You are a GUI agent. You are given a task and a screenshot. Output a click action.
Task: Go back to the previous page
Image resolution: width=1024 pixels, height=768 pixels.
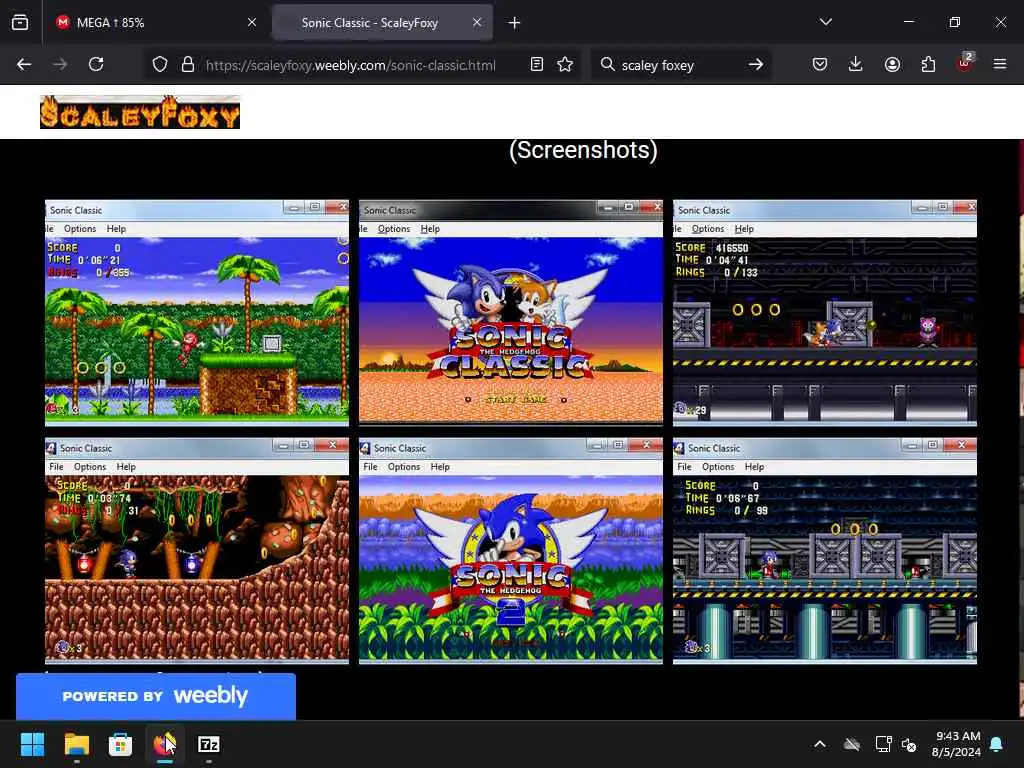click(24, 64)
